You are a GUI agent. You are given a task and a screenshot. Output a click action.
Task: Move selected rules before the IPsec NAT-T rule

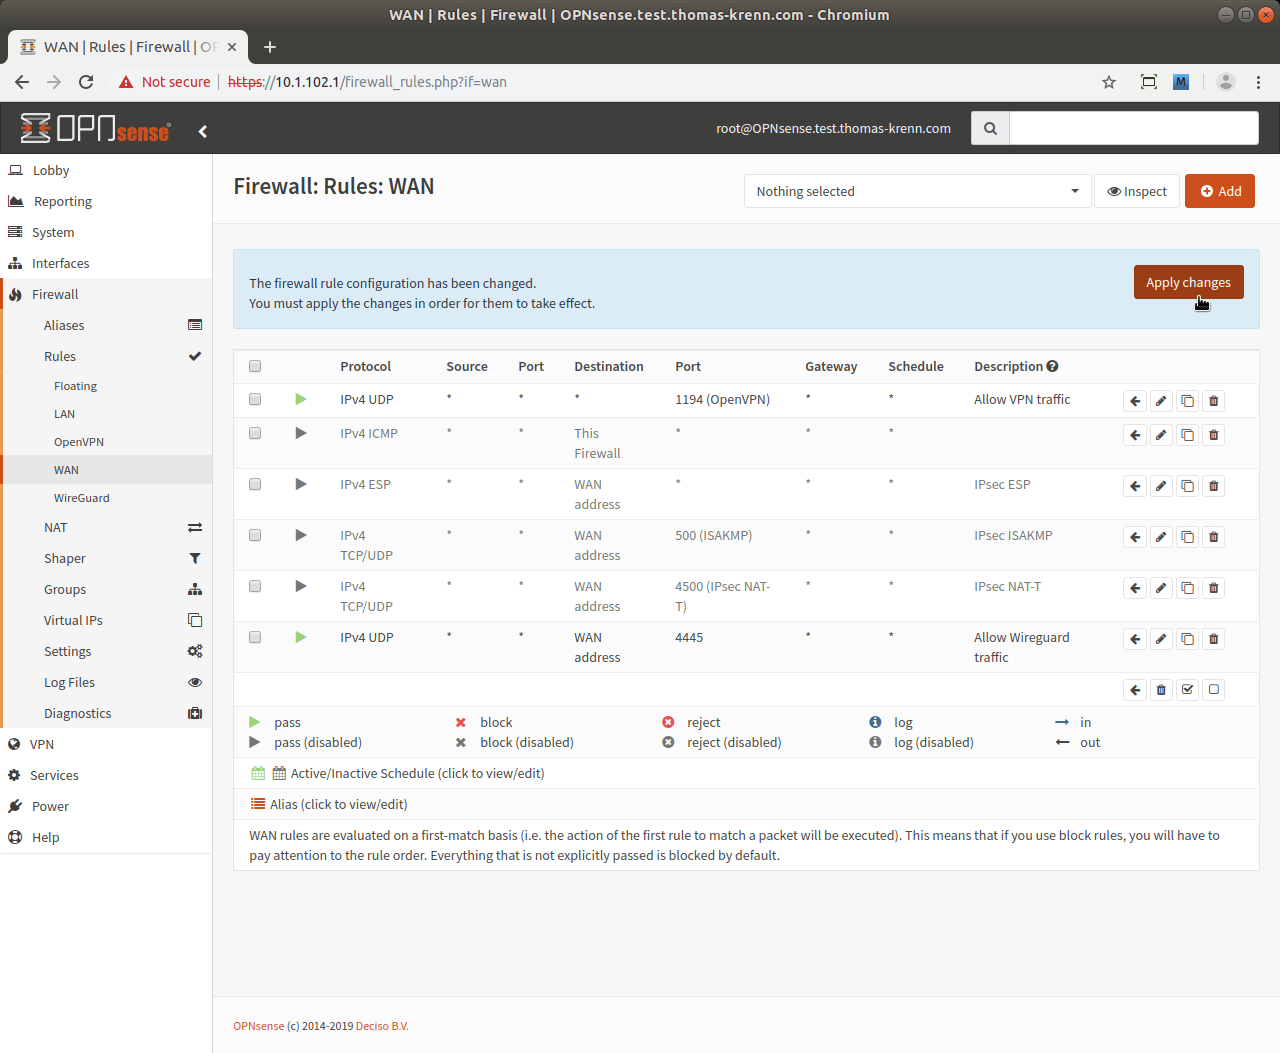point(1135,588)
